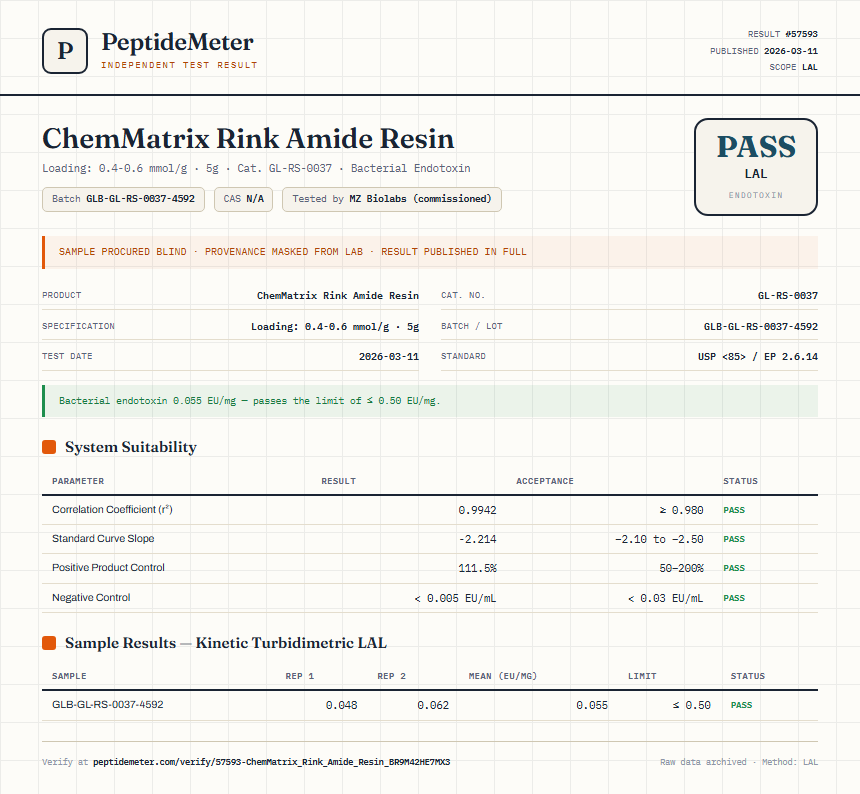Click the RESULT #57593 text
The image size is (860, 794).
(783, 34)
